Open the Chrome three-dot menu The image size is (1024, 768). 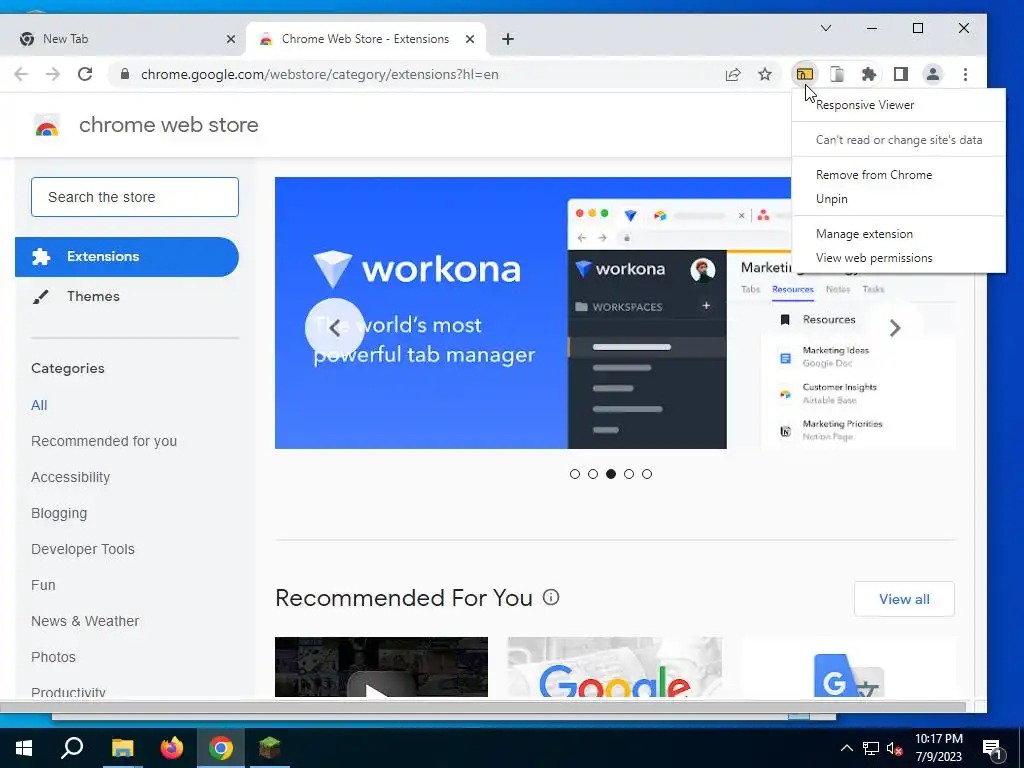coord(965,74)
